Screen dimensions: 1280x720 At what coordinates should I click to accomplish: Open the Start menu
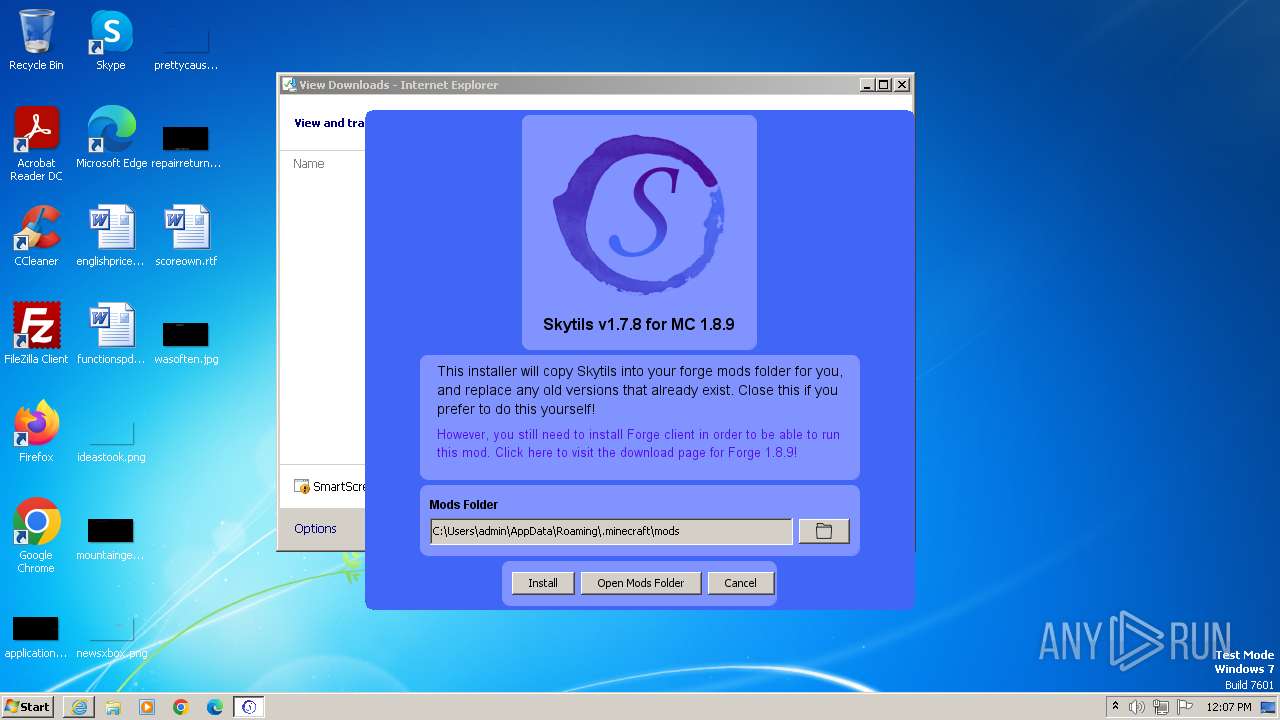tap(28, 706)
